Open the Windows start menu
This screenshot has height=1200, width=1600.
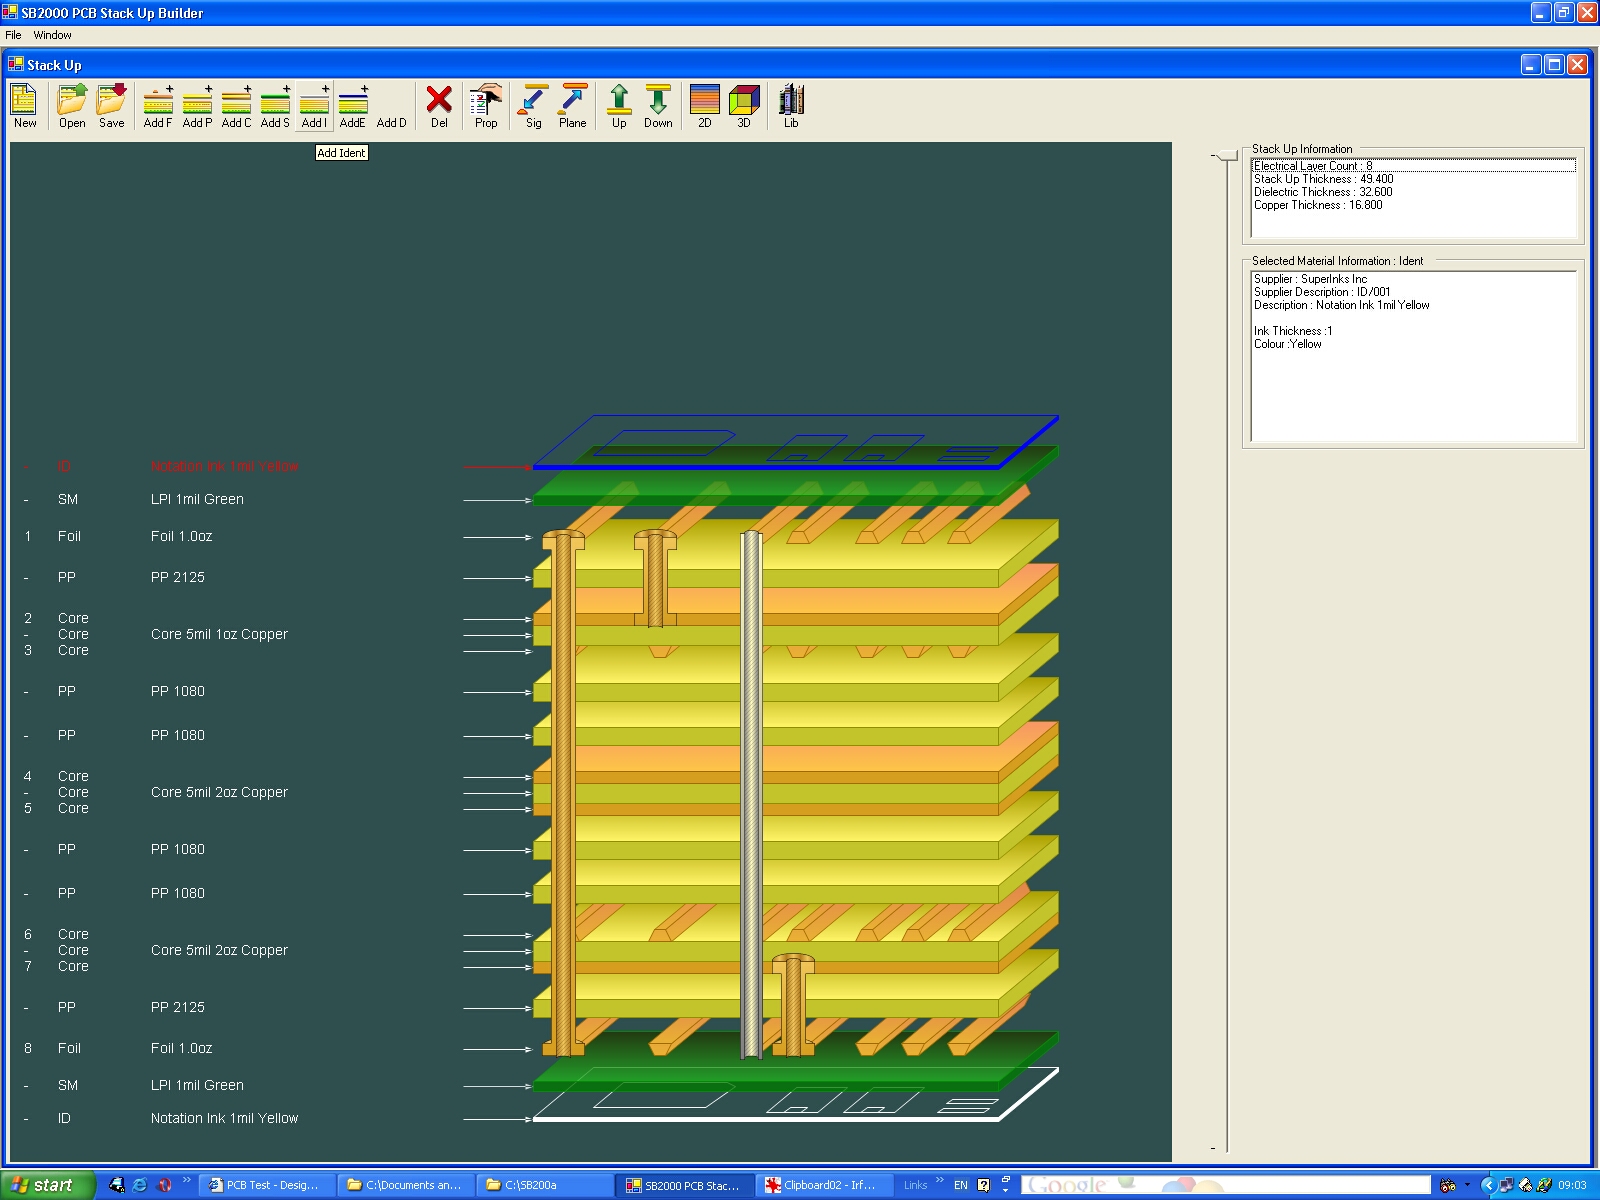[x=47, y=1185]
